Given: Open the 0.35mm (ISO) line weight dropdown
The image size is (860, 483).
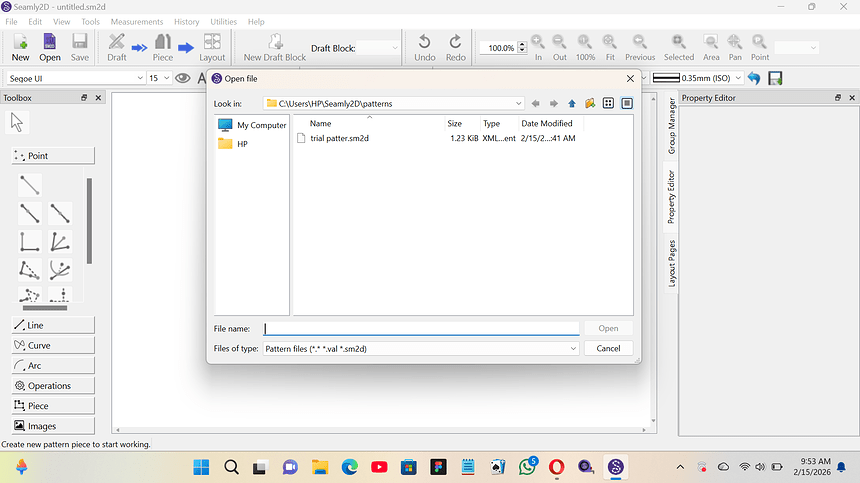Looking at the screenshot, I should click(x=738, y=78).
